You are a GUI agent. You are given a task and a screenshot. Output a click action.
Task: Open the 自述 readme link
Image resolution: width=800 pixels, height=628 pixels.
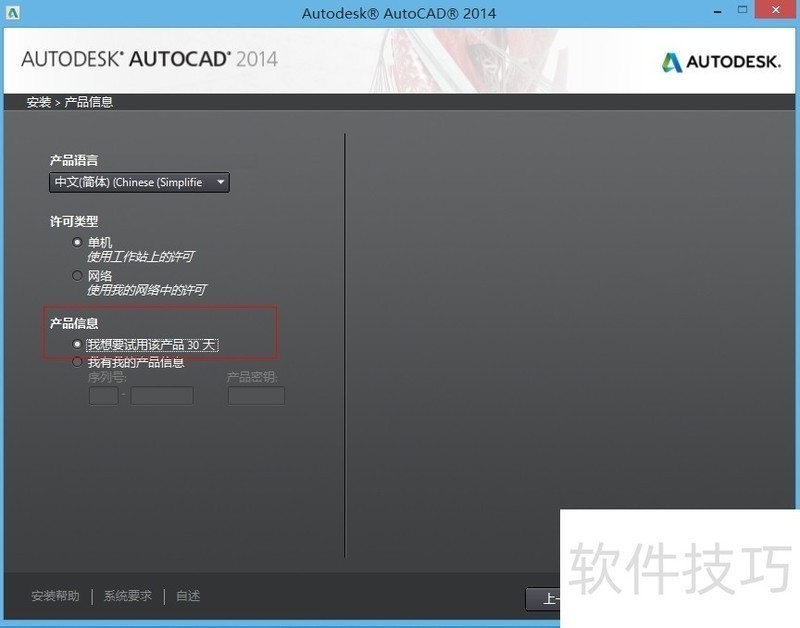tap(188, 596)
